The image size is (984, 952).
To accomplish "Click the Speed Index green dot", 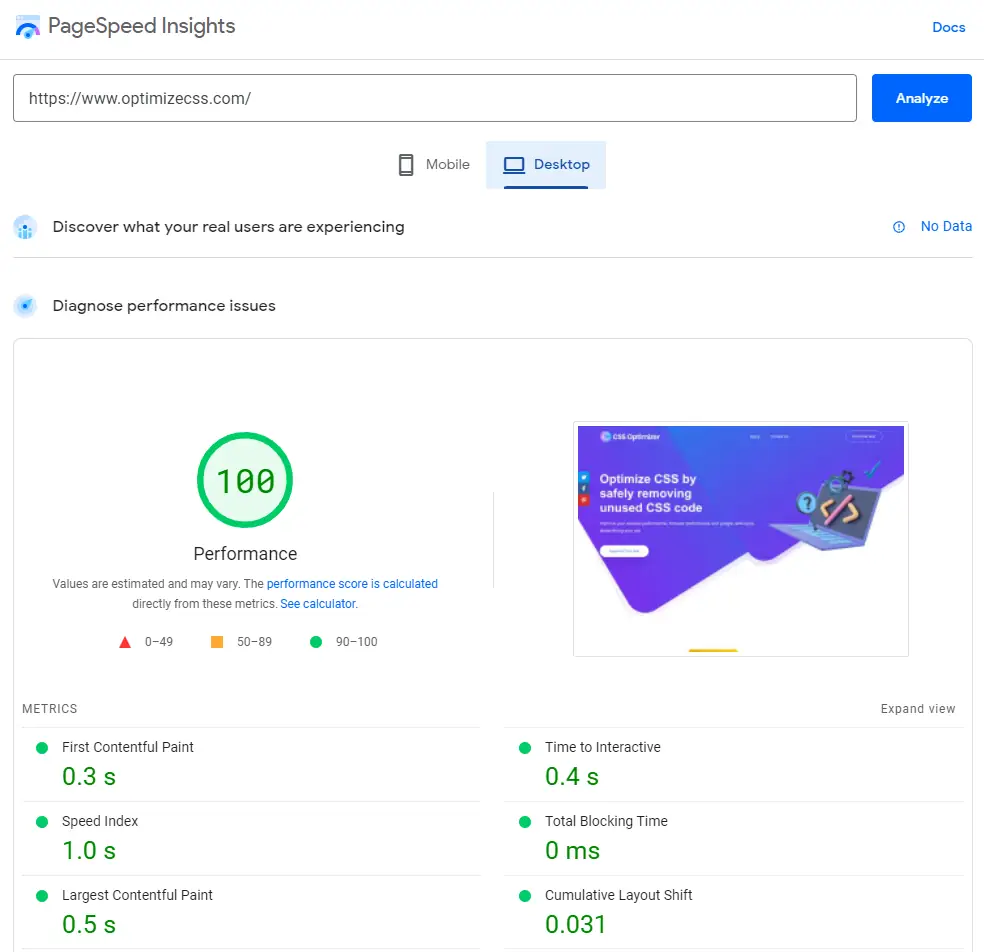I will [x=42, y=822].
